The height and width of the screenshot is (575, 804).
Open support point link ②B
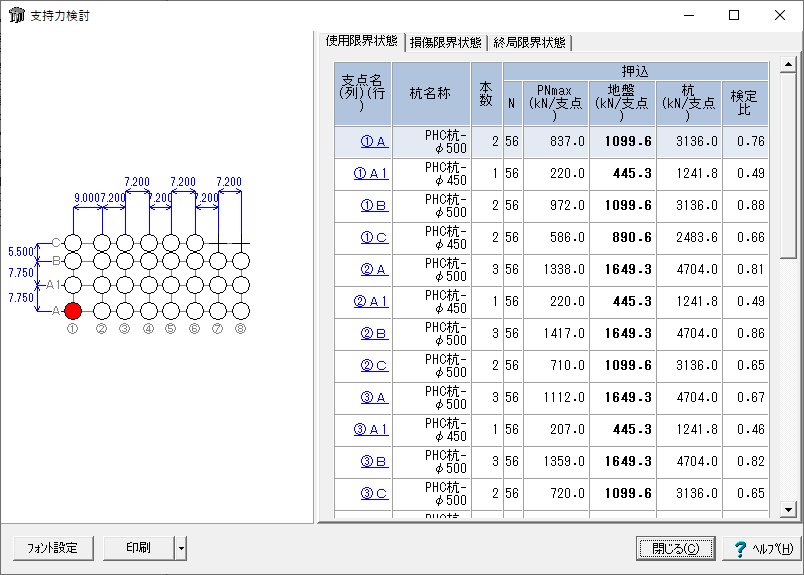click(374, 333)
